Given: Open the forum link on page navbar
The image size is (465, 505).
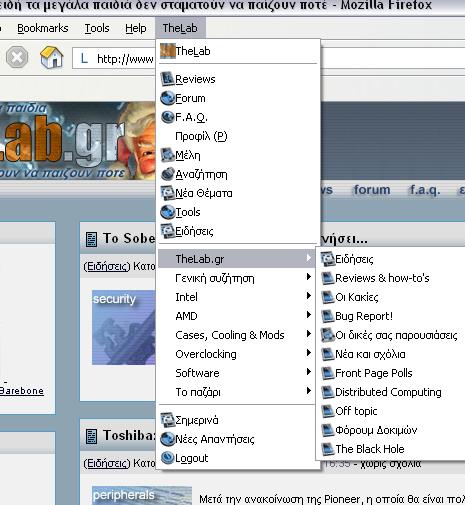Looking at the screenshot, I should click(372, 190).
